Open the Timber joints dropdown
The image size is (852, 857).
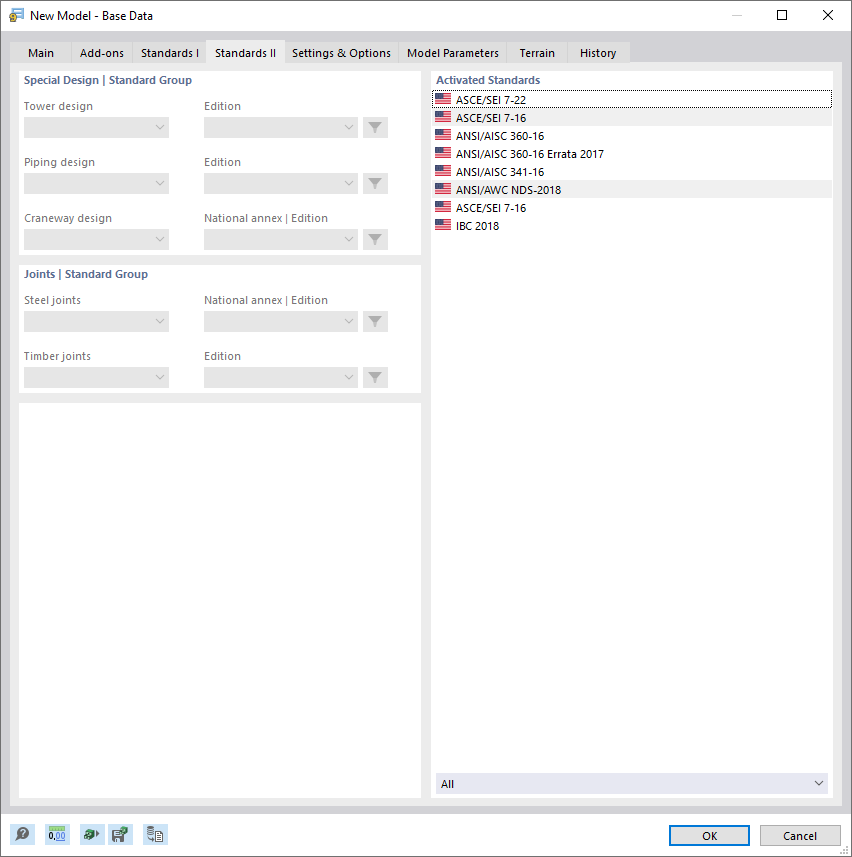tap(96, 377)
